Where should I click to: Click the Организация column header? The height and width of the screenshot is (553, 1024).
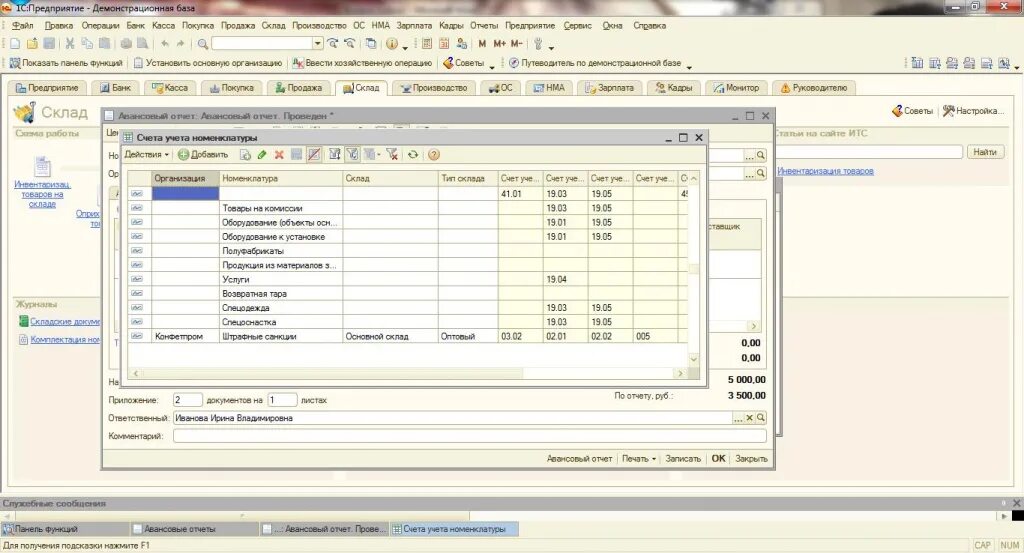click(185, 178)
